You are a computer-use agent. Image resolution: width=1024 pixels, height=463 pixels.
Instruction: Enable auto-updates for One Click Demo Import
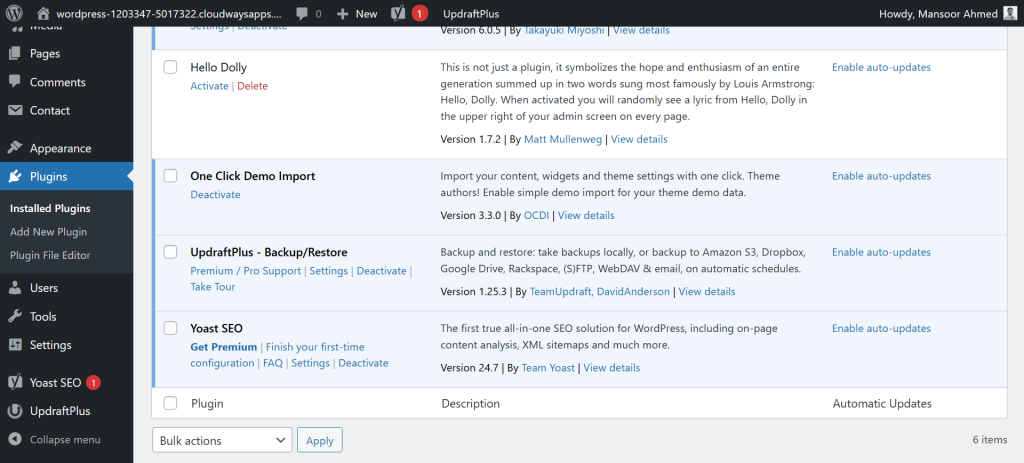tap(882, 176)
